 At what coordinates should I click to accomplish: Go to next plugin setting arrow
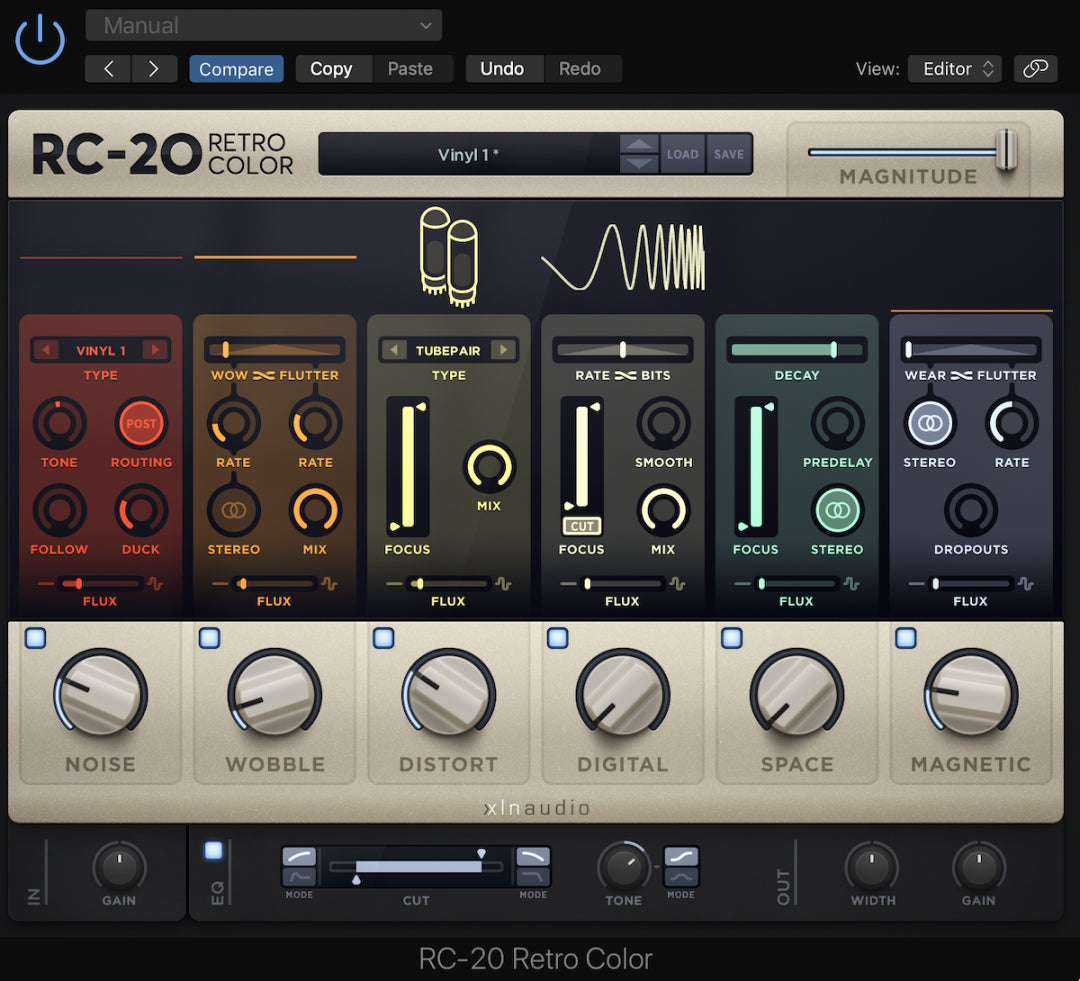(154, 69)
